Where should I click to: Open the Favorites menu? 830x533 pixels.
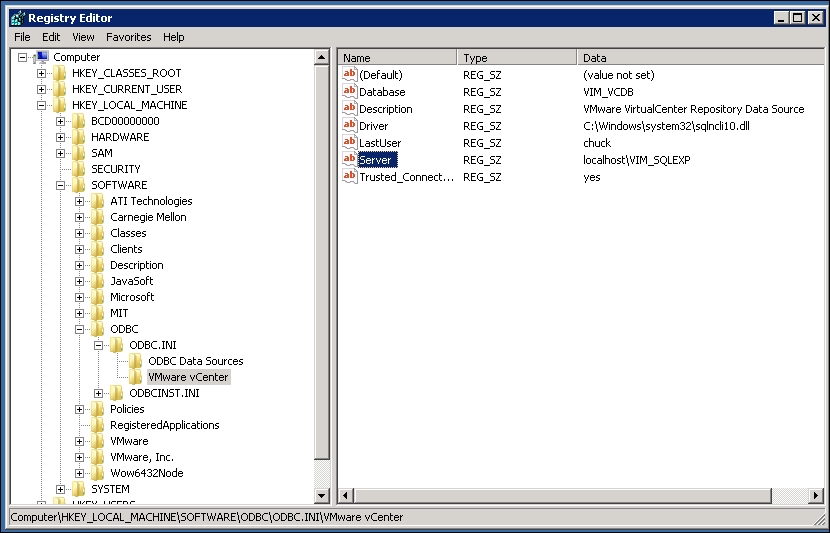coord(129,37)
